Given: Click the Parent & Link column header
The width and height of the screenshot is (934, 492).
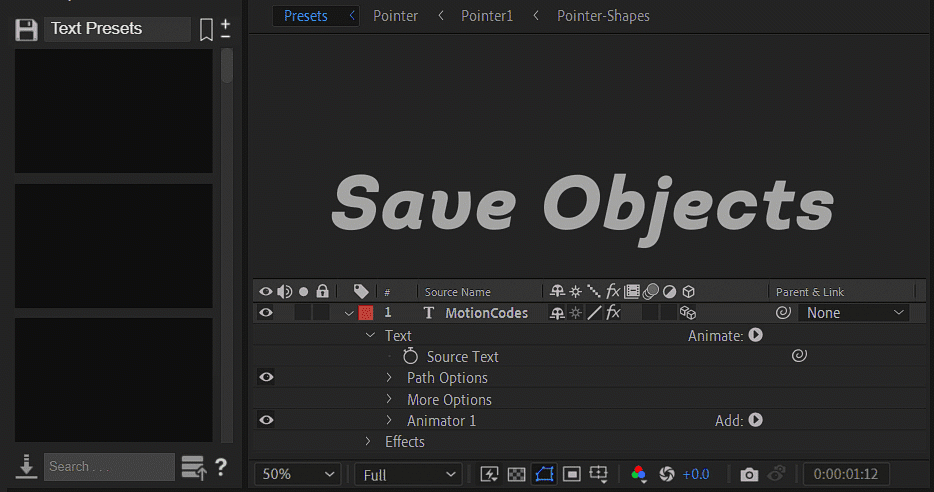Looking at the screenshot, I should (x=810, y=292).
